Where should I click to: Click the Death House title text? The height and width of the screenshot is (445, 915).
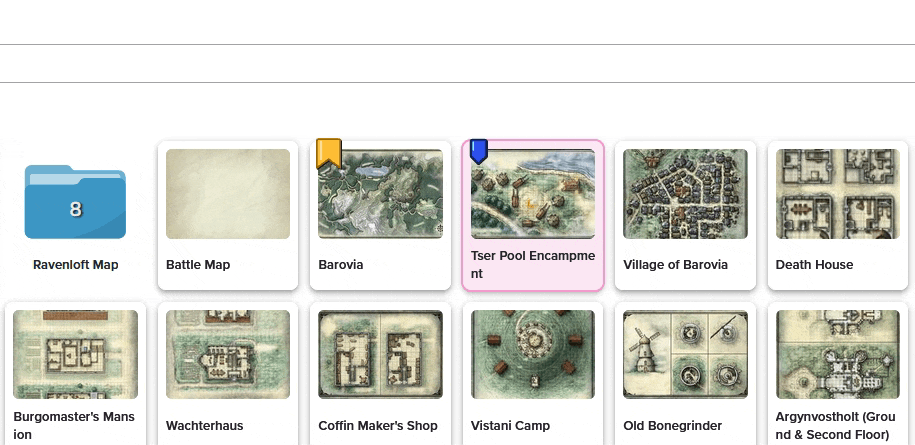click(x=814, y=265)
